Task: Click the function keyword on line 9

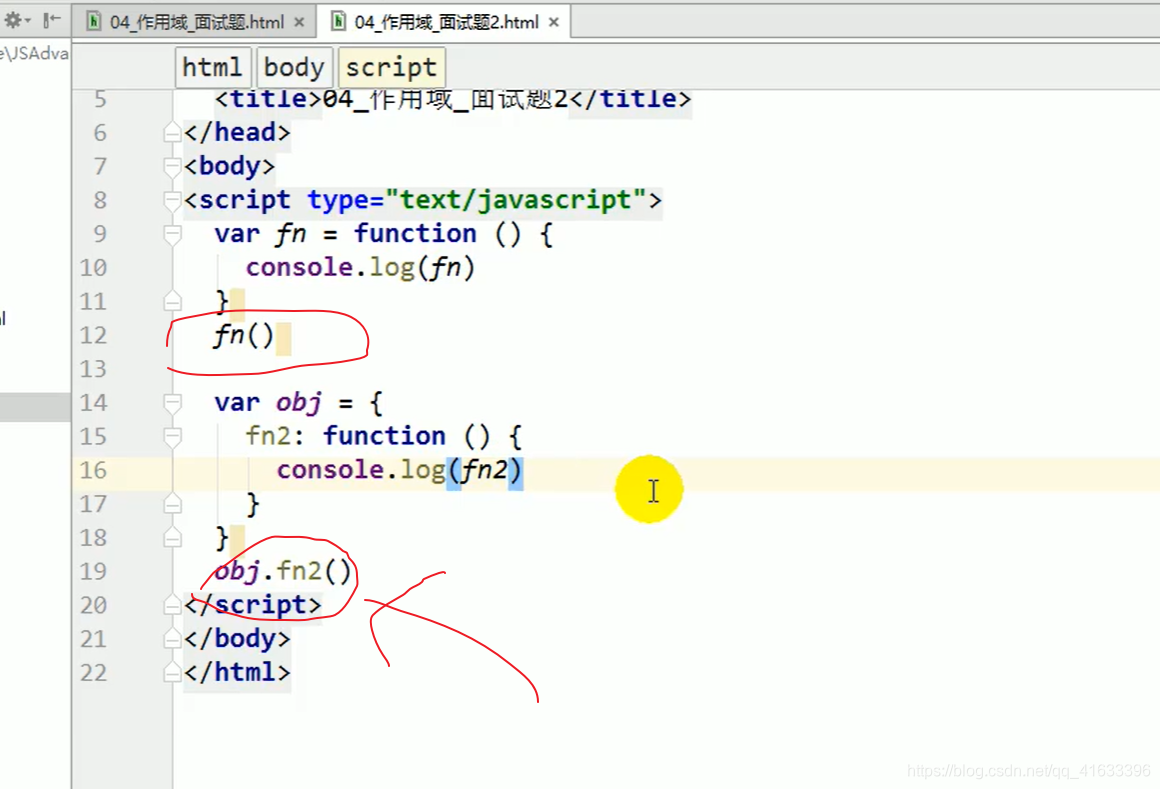Action: click(x=415, y=234)
